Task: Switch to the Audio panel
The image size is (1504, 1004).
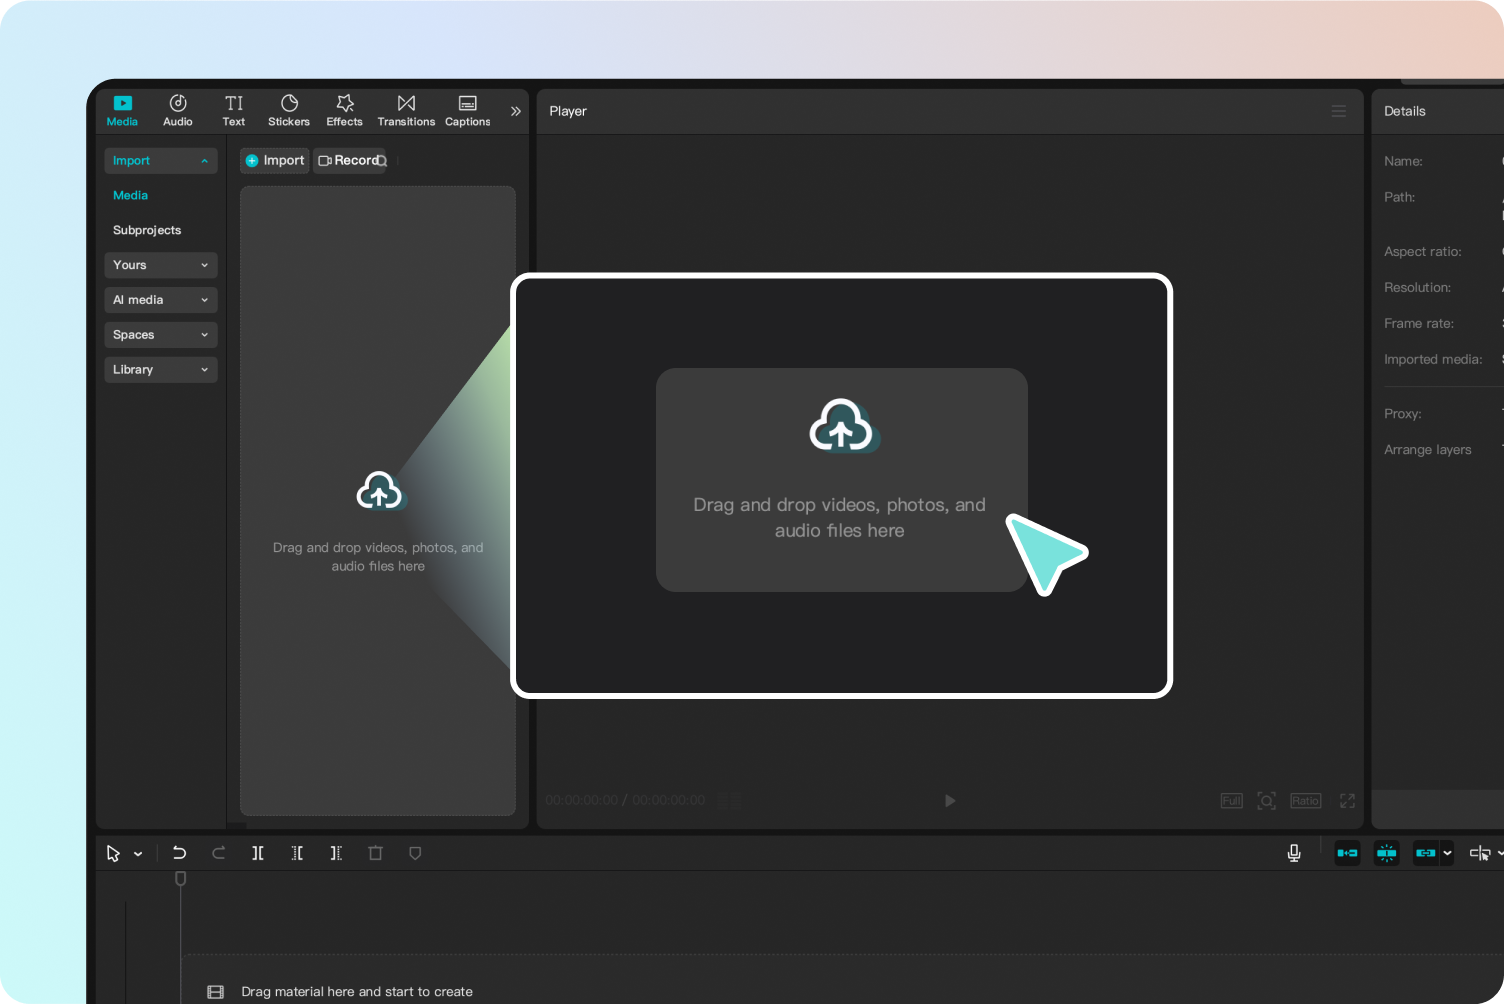Action: point(177,110)
